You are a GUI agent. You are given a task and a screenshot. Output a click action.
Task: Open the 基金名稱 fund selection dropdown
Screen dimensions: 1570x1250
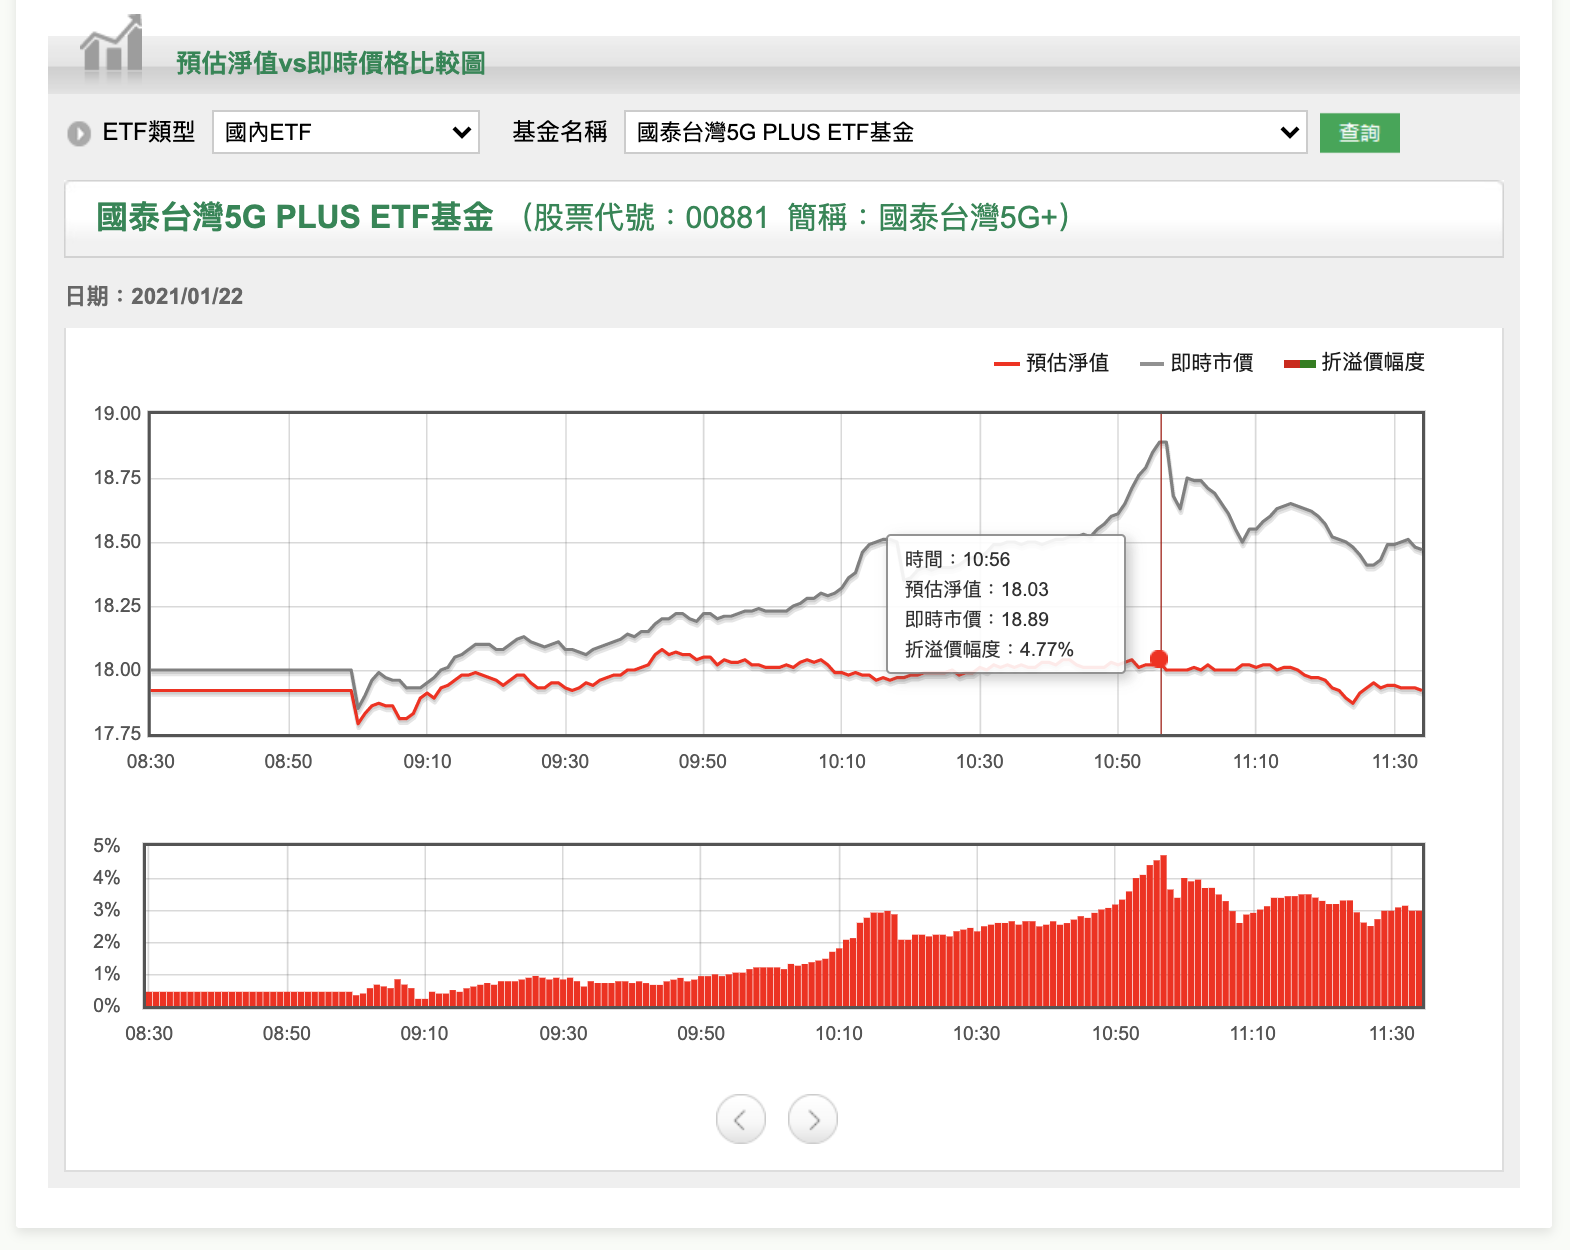[966, 132]
